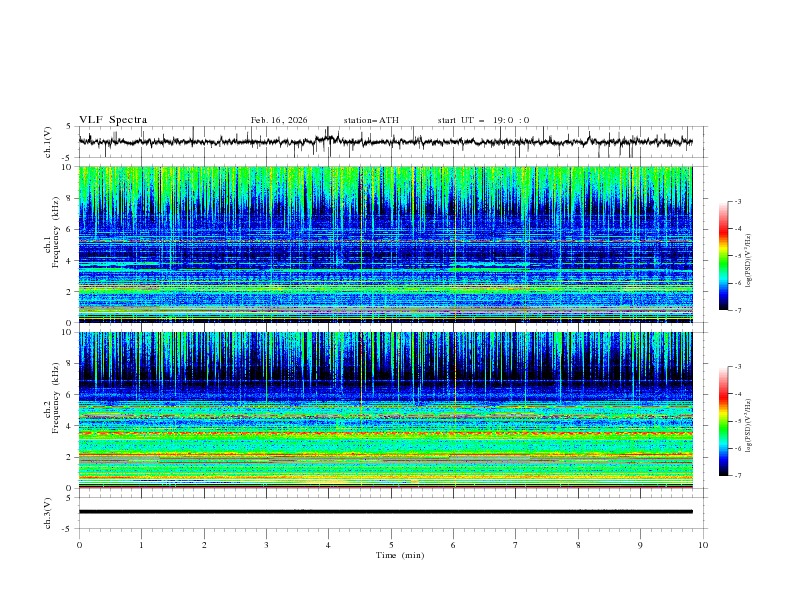Click inside the ch.2 spectrogram panel
The height and width of the screenshot is (612, 792).
coord(385,410)
